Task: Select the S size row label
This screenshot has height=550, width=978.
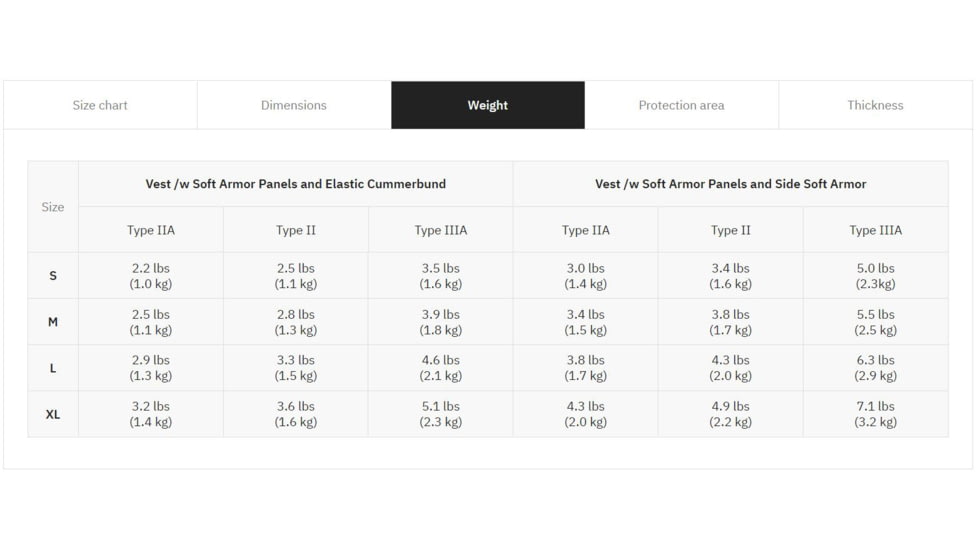Action: 53,276
